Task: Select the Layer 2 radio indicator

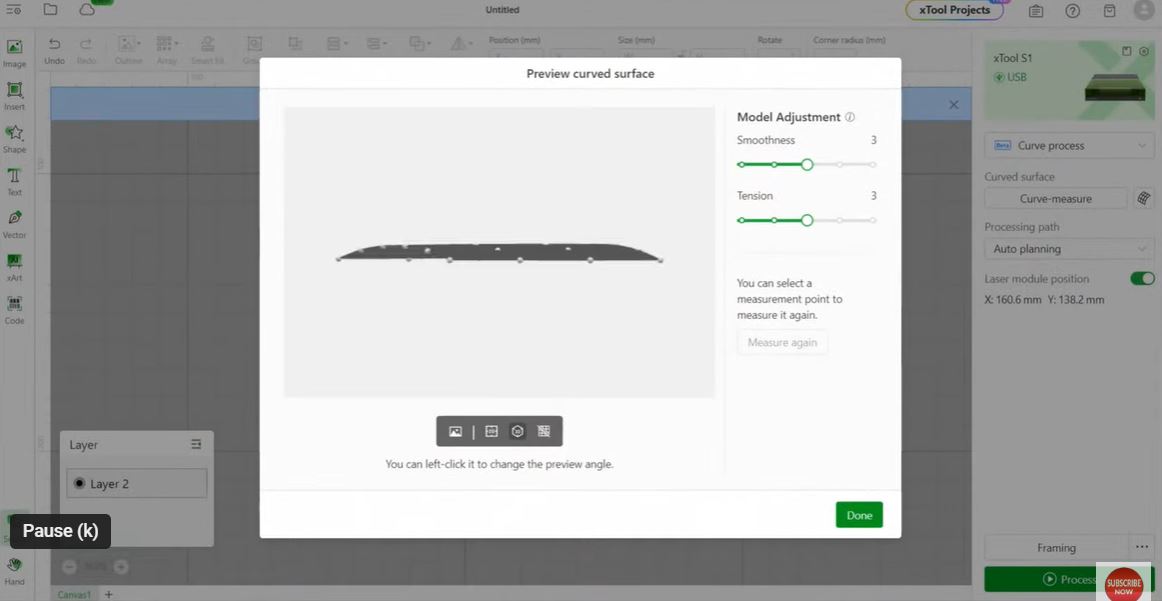Action: tap(79, 483)
